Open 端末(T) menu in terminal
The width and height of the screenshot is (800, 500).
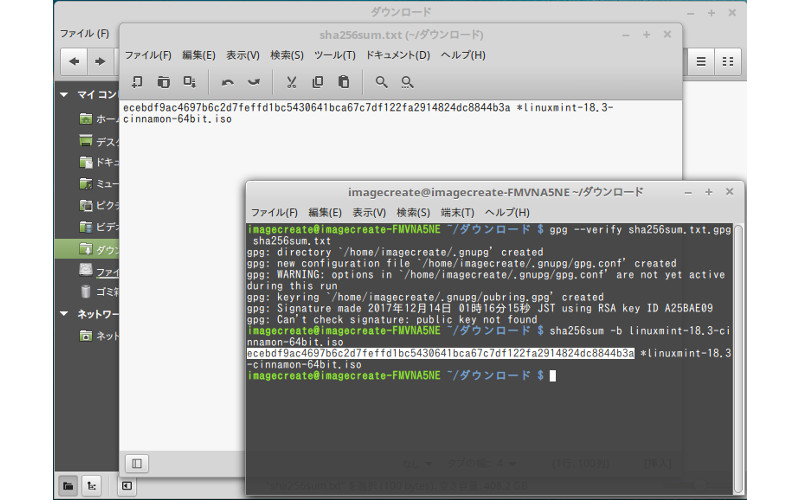[458, 212]
